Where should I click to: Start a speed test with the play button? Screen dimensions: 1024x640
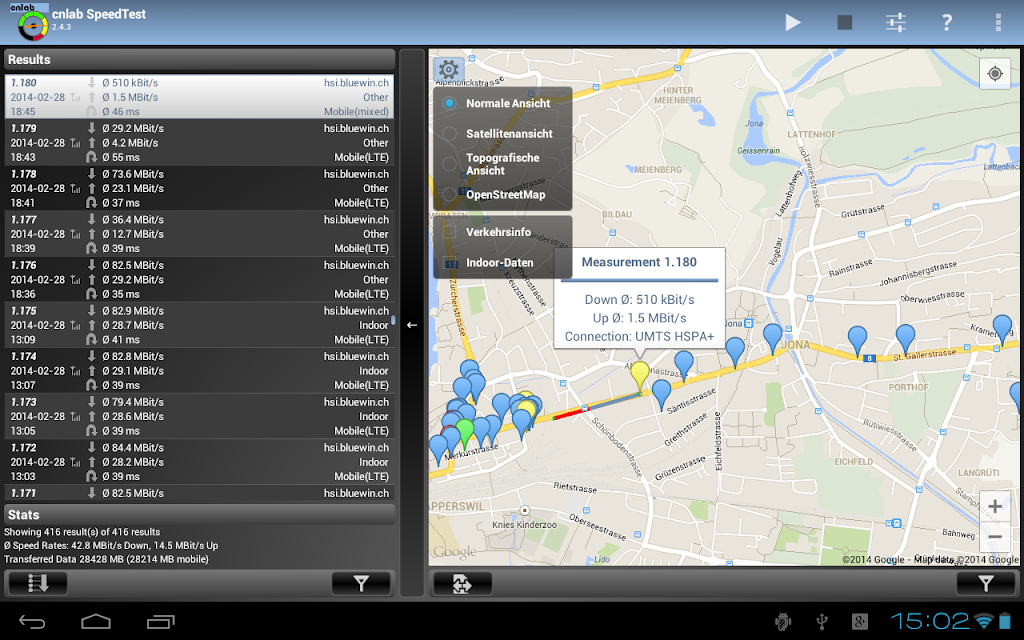793,23
